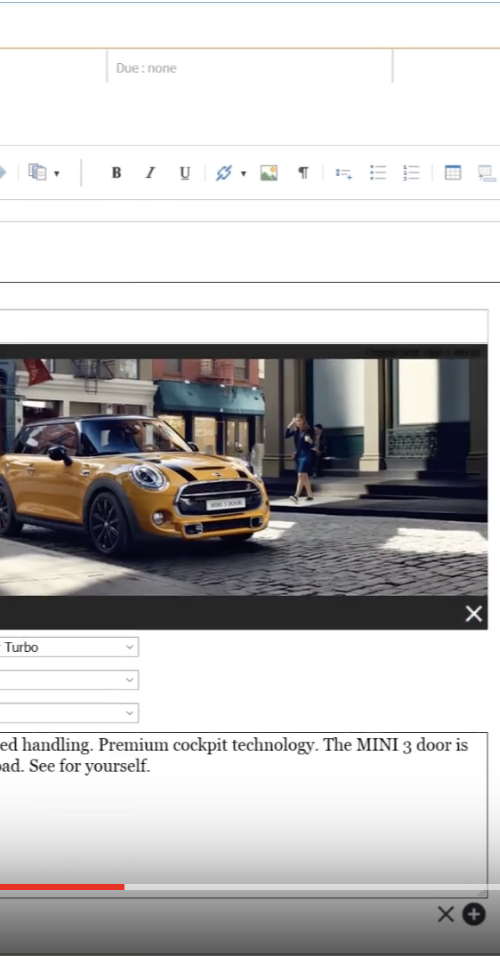
Task: Open the link options dropdown arrow
Action: coord(243,174)
